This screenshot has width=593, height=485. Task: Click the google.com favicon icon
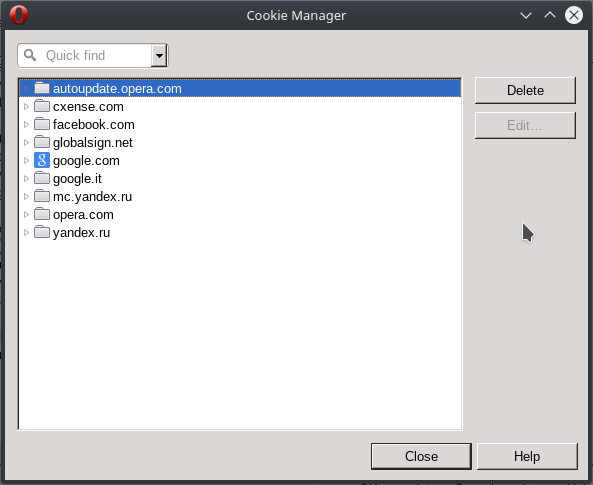click(x=42, y=160)
